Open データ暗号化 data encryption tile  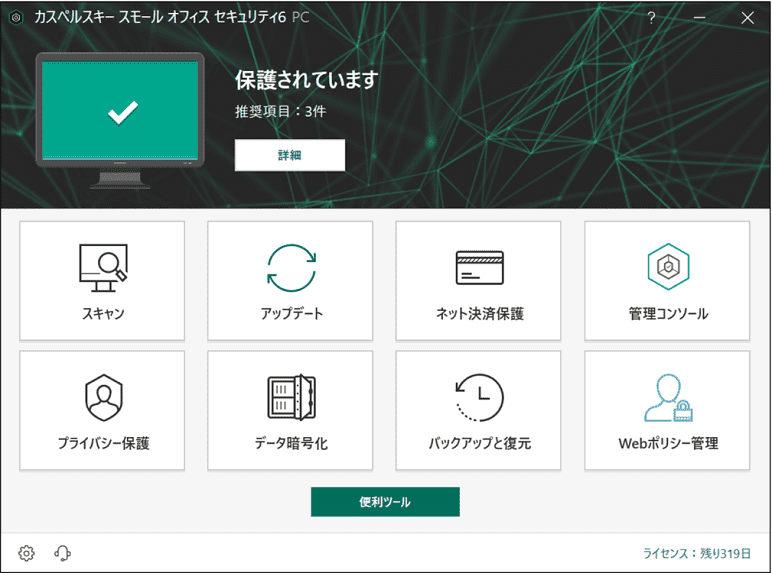click(x=290, y=411)
